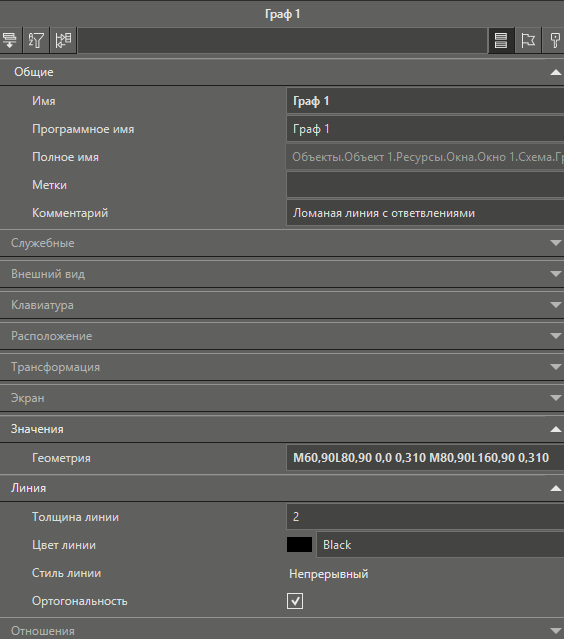The width and height of the screenshot is (564, 639).
Task: Click the flag icon in toolbar
Action: pyautogui.click(x=528, y=40)
